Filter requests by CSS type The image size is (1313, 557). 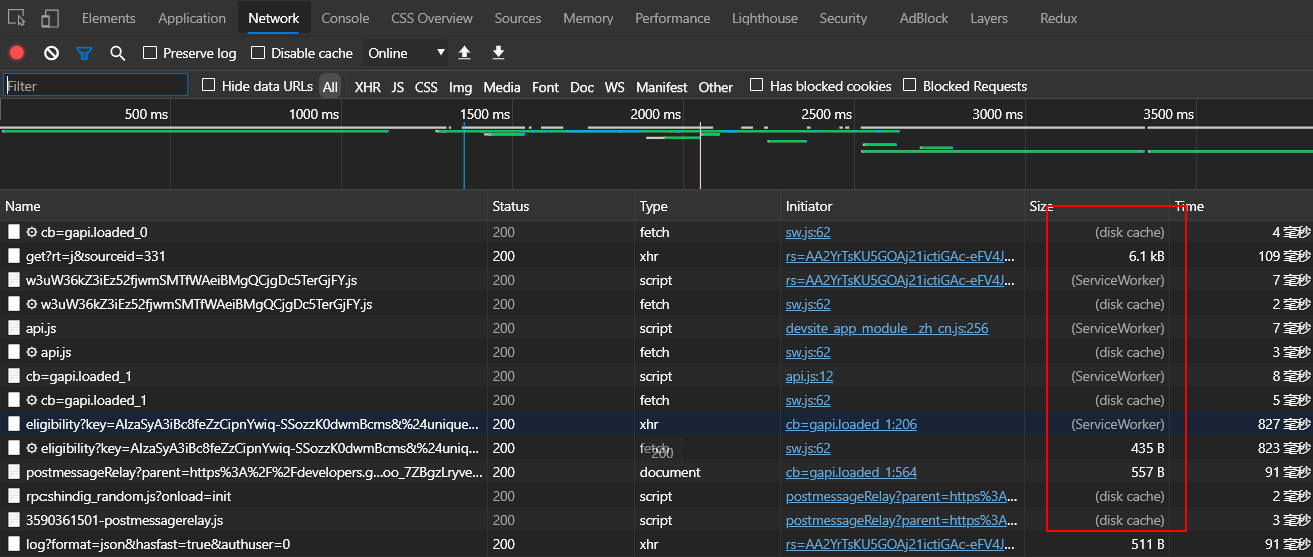click(x=426, y=87)
